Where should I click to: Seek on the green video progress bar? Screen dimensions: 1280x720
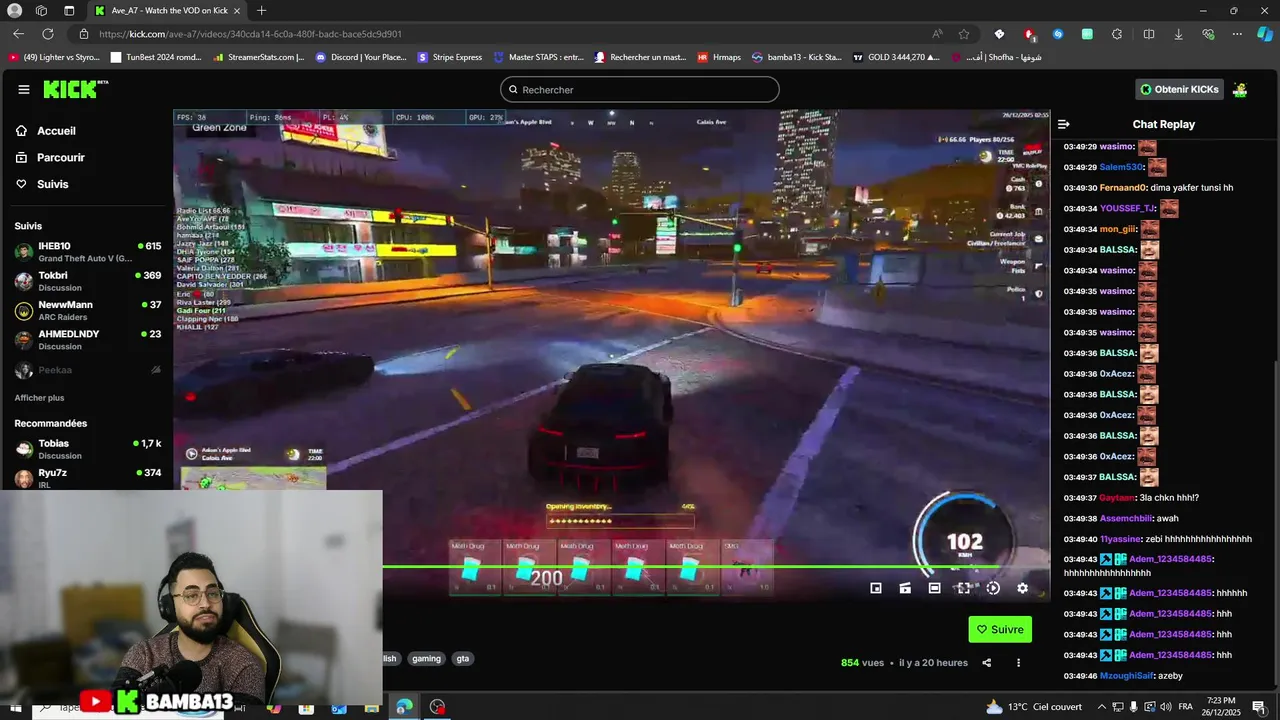tap(715, 567)
